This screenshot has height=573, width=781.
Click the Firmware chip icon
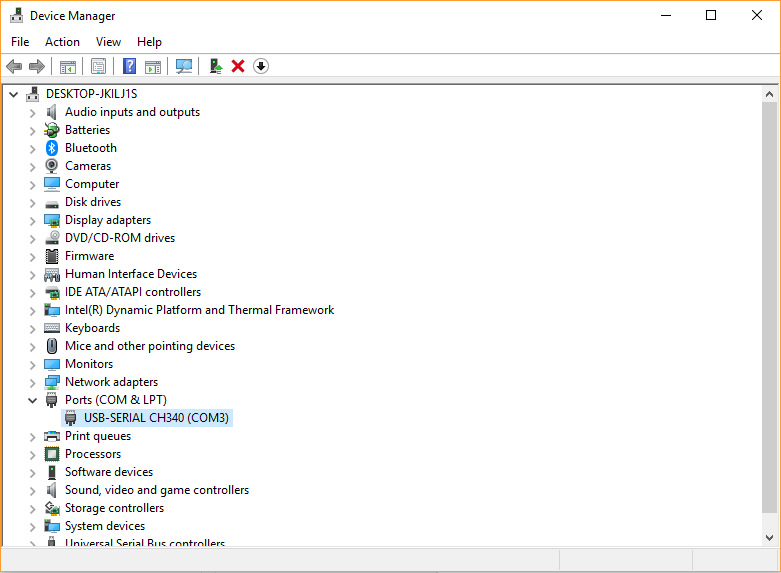click(x=52, y=256)
